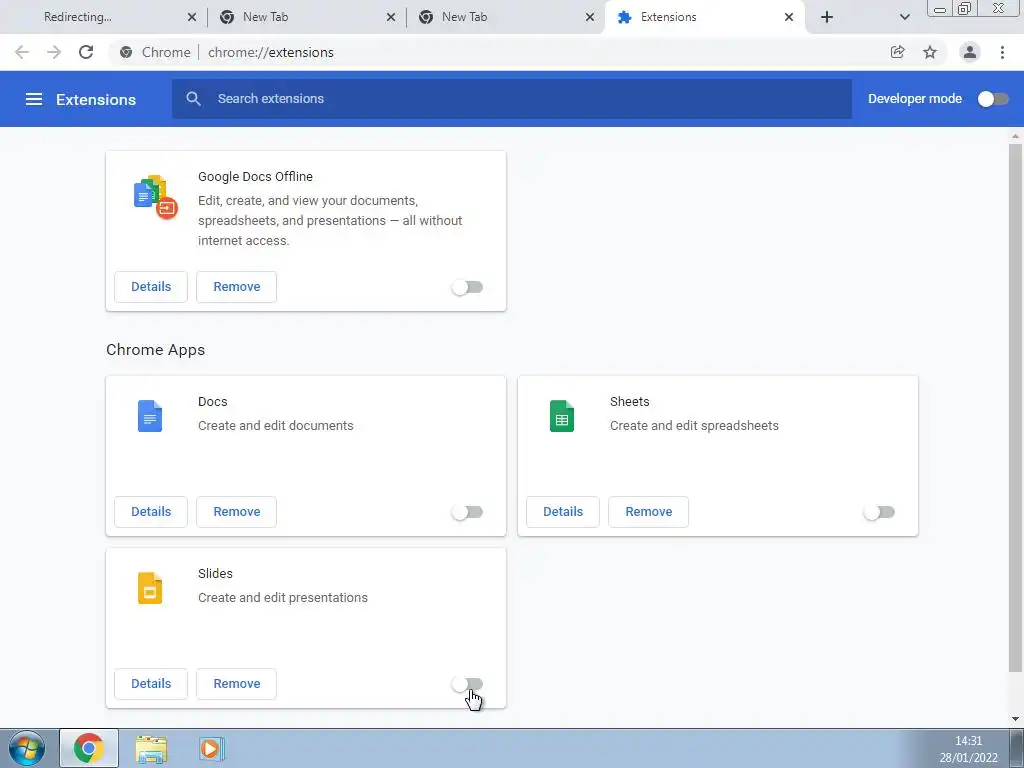Click scrollbar down arrow
This screenshot has width=1024, height=768.
1015,720
